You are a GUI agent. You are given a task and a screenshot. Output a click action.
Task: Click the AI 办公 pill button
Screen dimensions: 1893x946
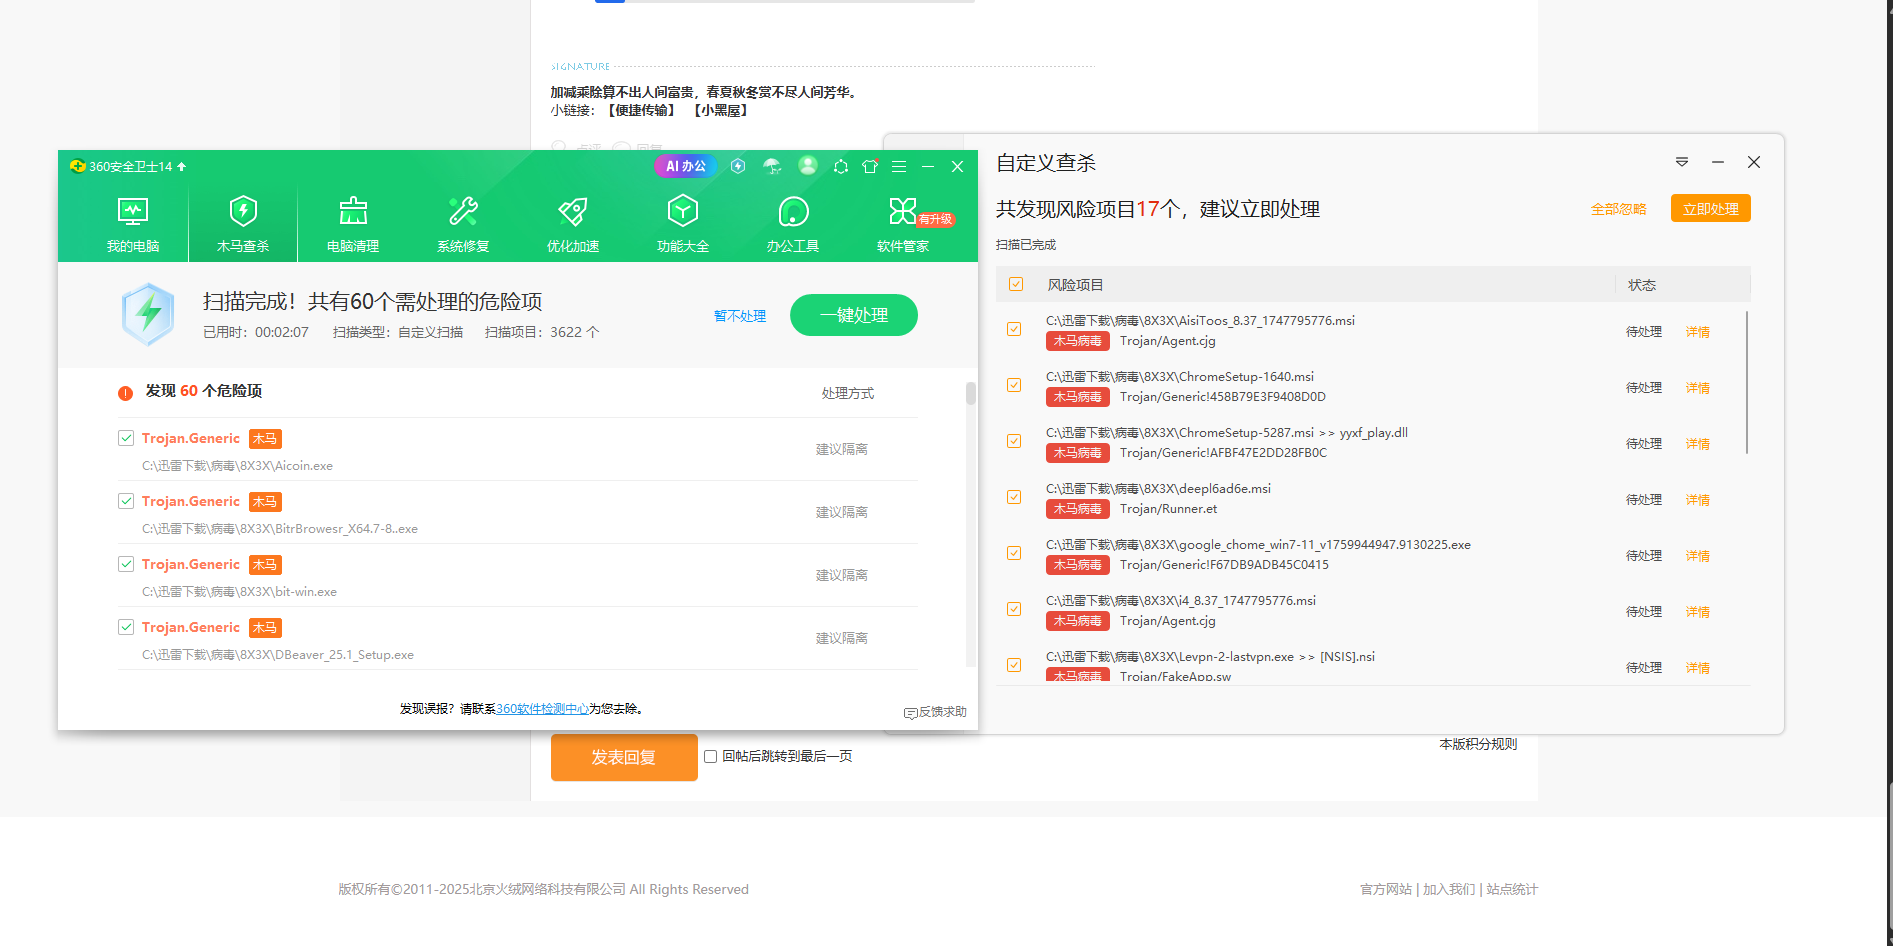point(686,166)
